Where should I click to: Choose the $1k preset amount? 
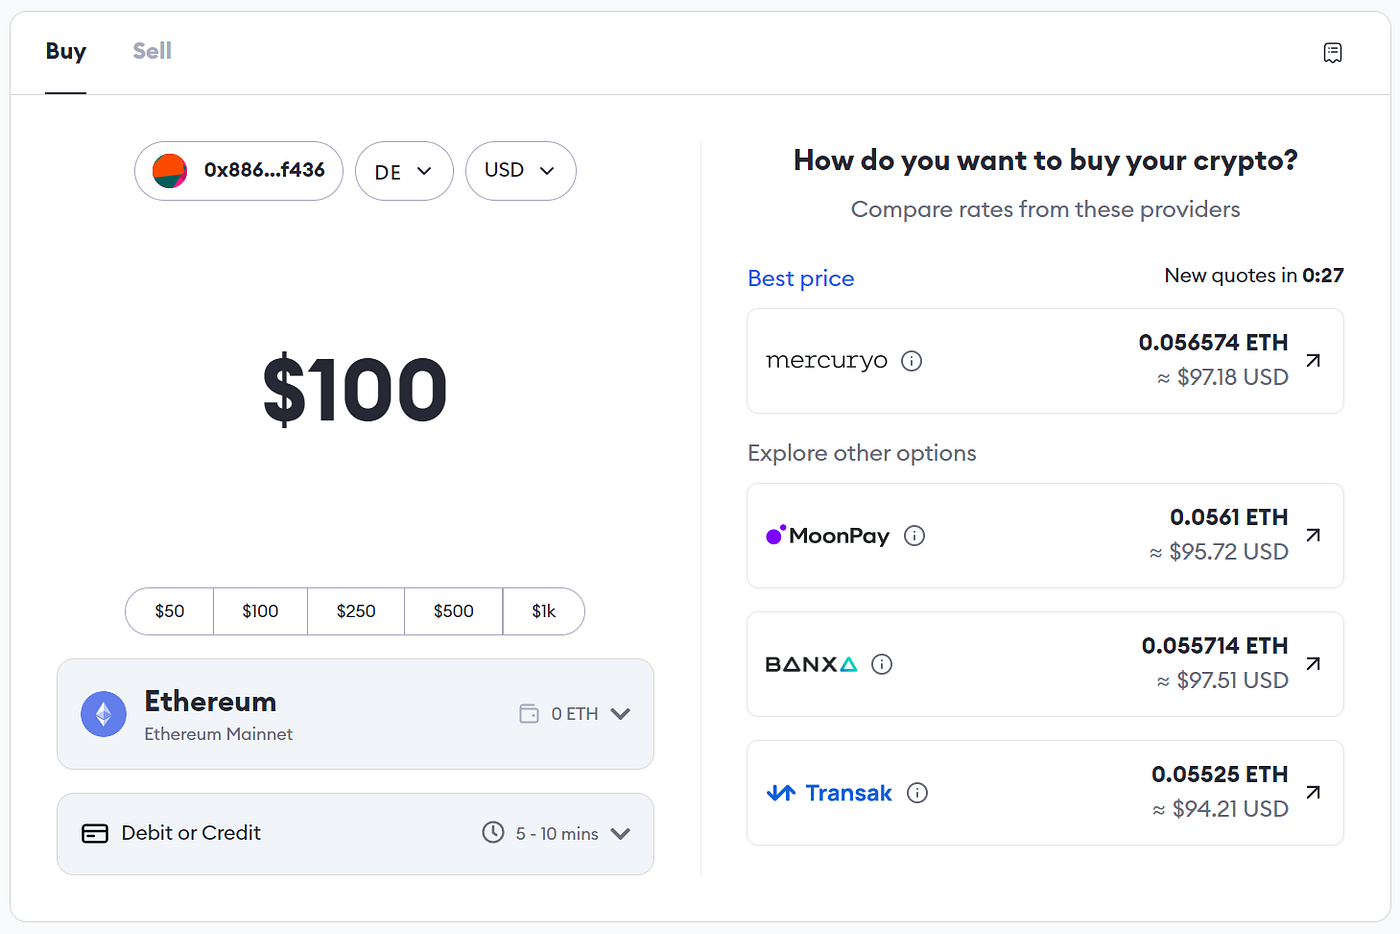pyautogui.click(x=544, y=611)
